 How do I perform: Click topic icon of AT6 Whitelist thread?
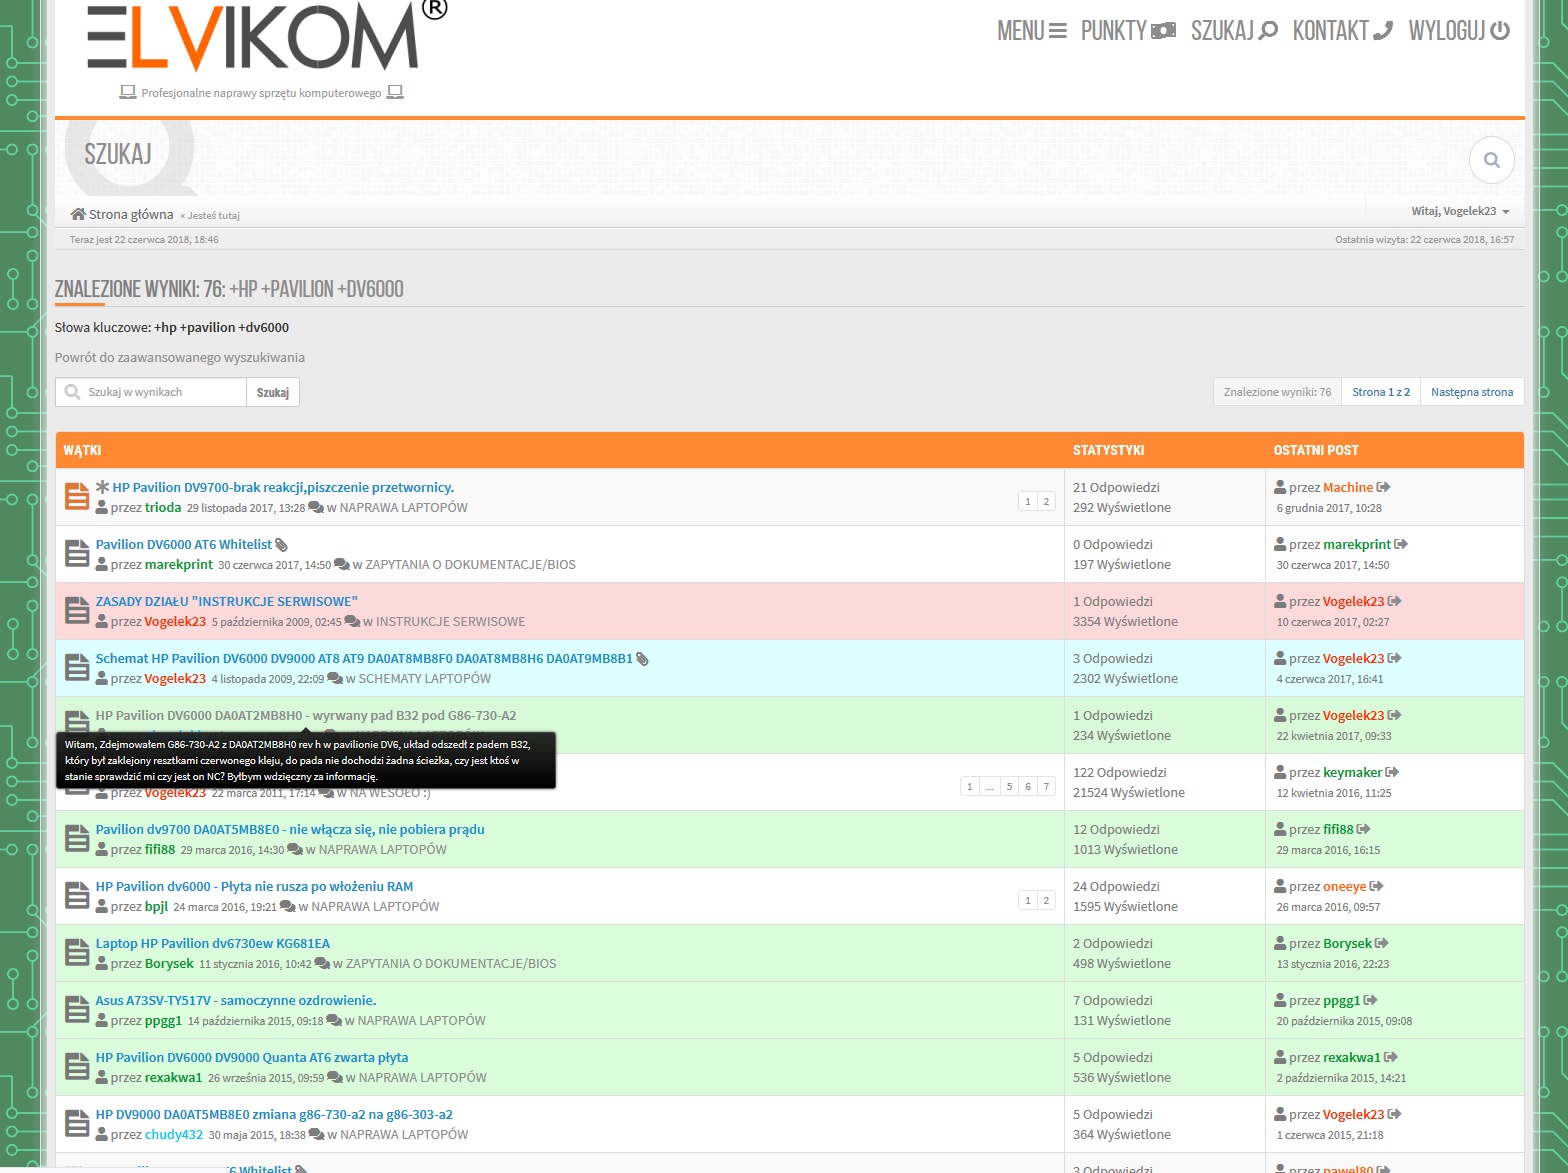[77, 553]
